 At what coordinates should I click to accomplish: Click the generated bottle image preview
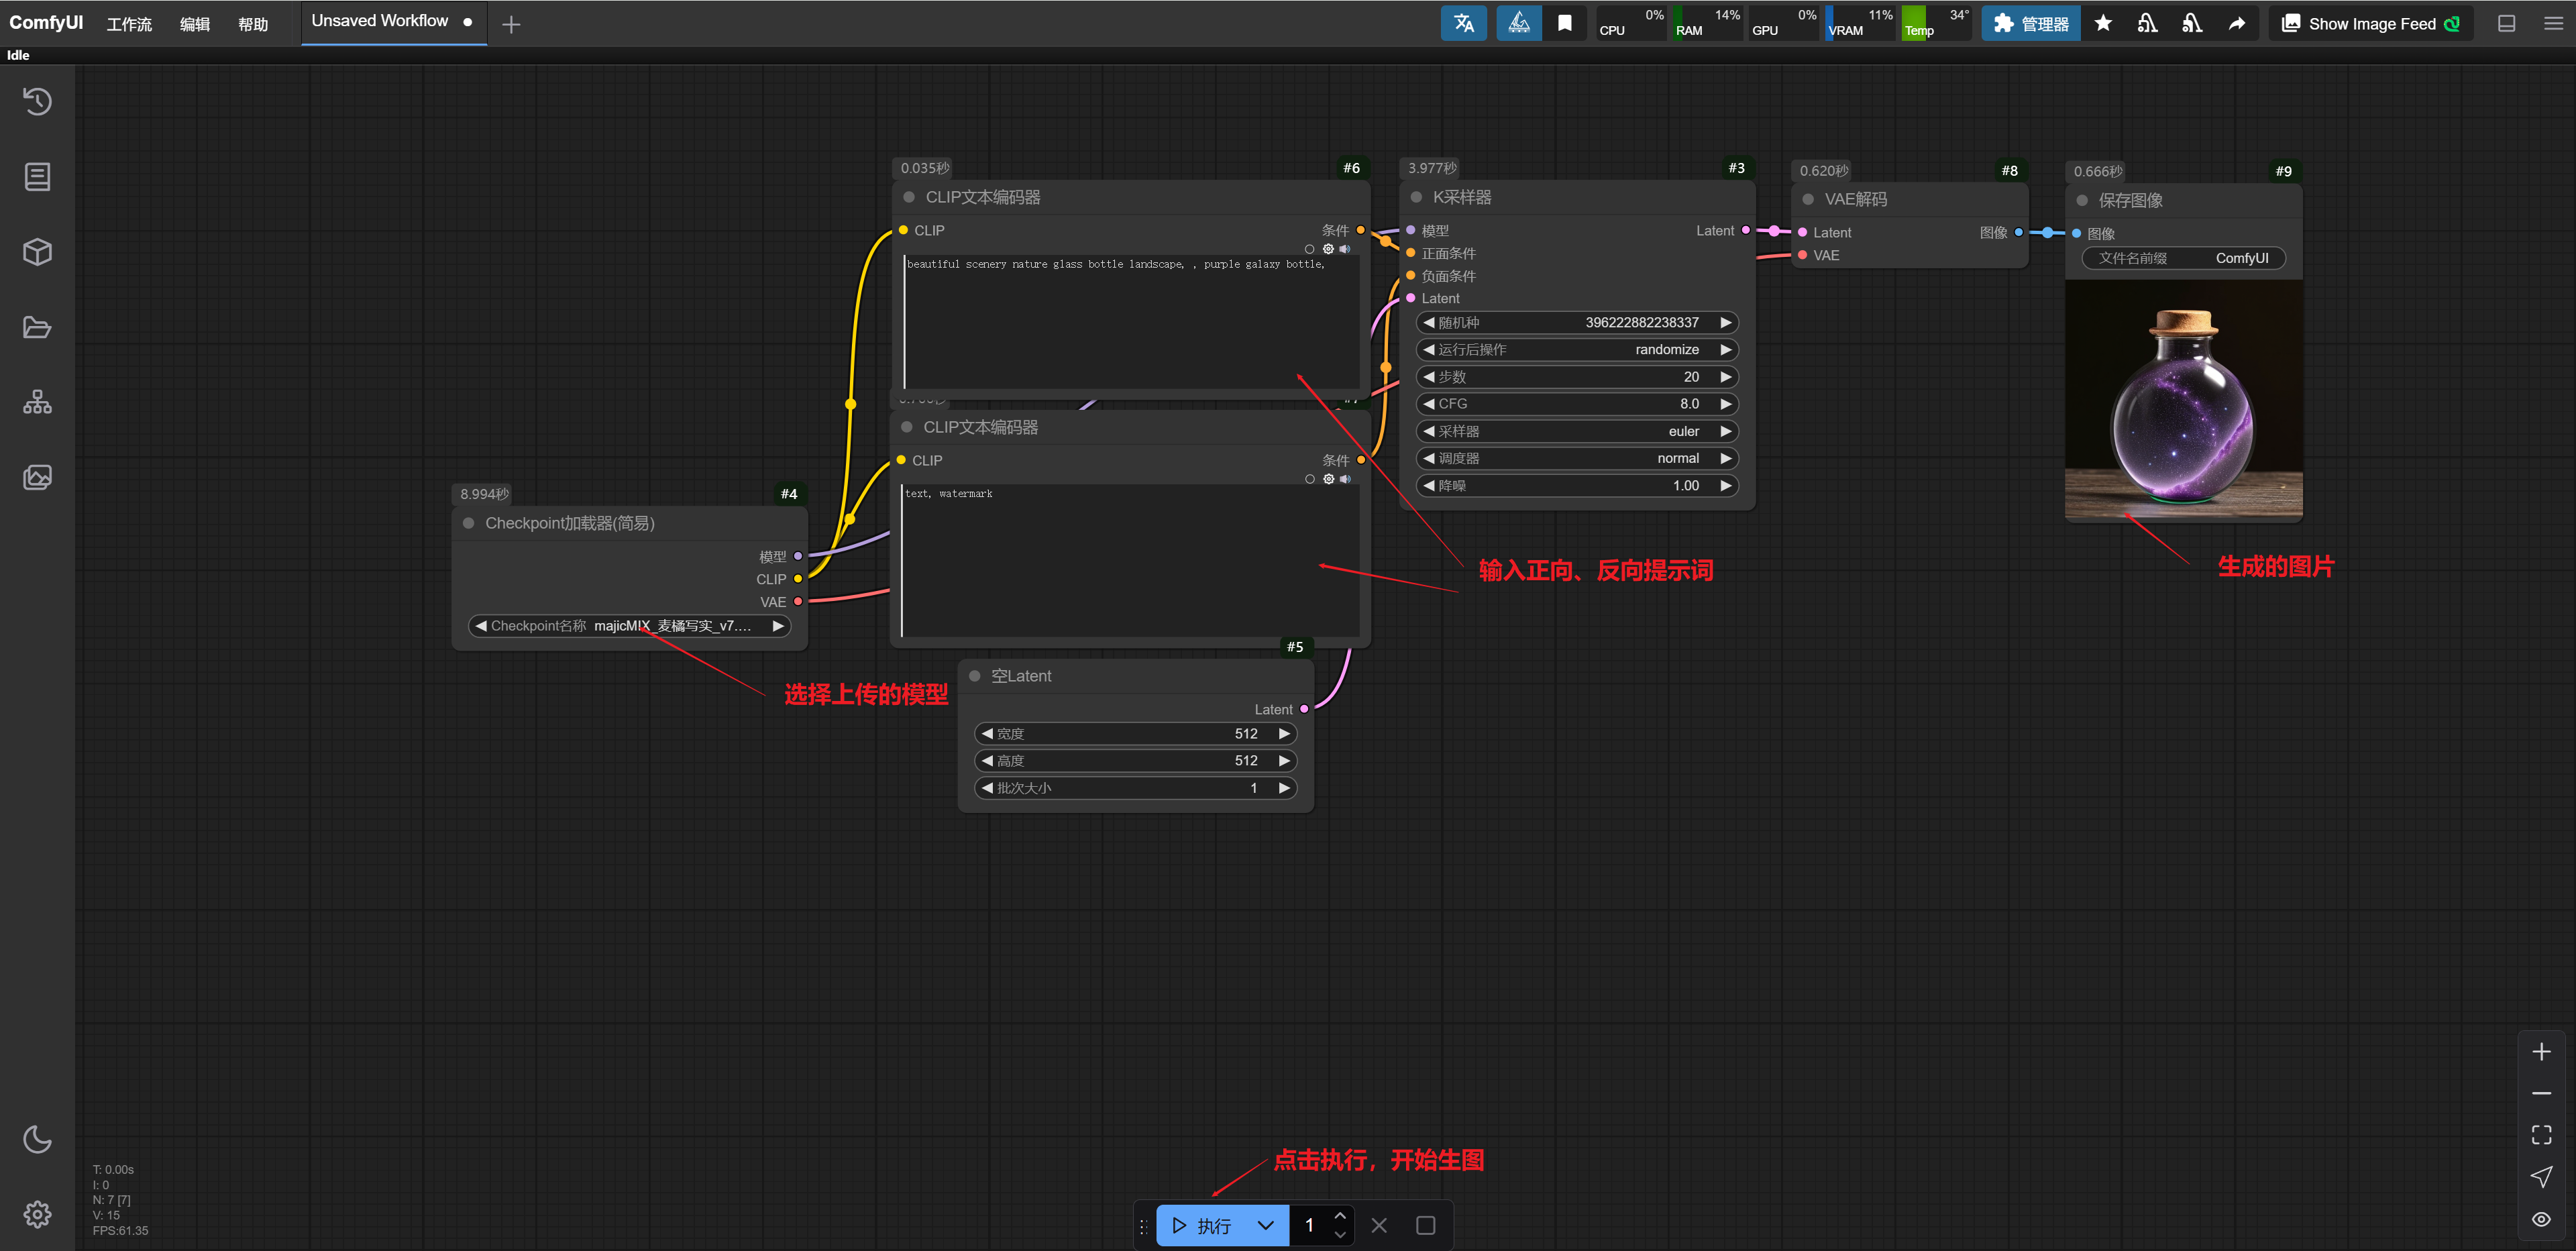click(x=2183, y=400)
